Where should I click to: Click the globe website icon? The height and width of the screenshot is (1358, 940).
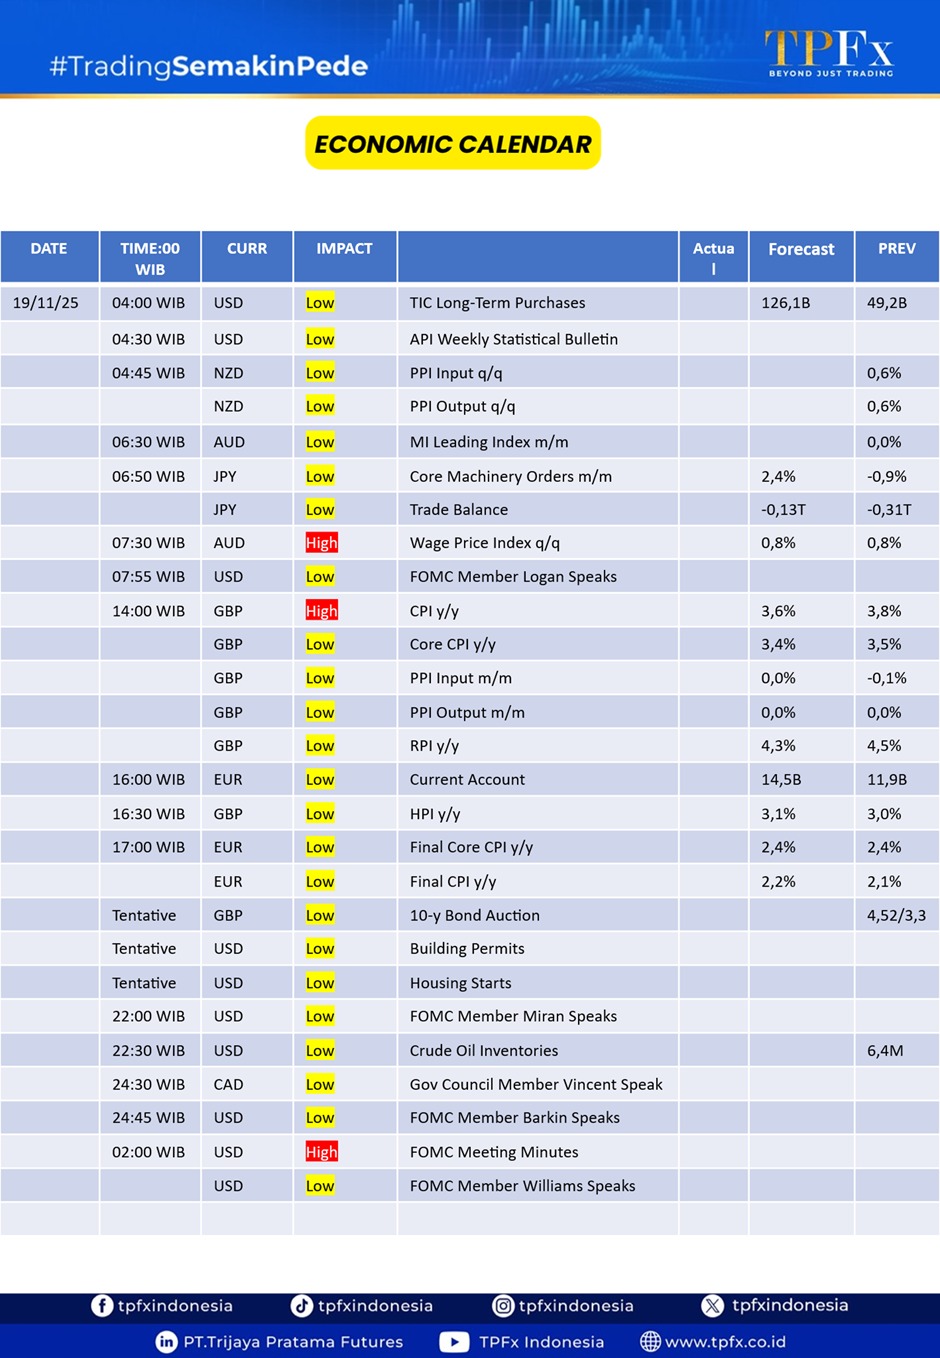pyautogui.click(x=650, y=1342)
